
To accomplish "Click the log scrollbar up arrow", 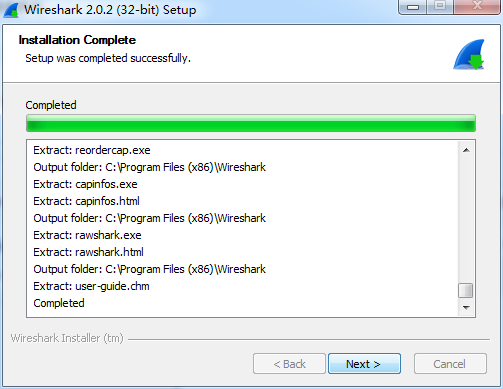I will 466,150.
